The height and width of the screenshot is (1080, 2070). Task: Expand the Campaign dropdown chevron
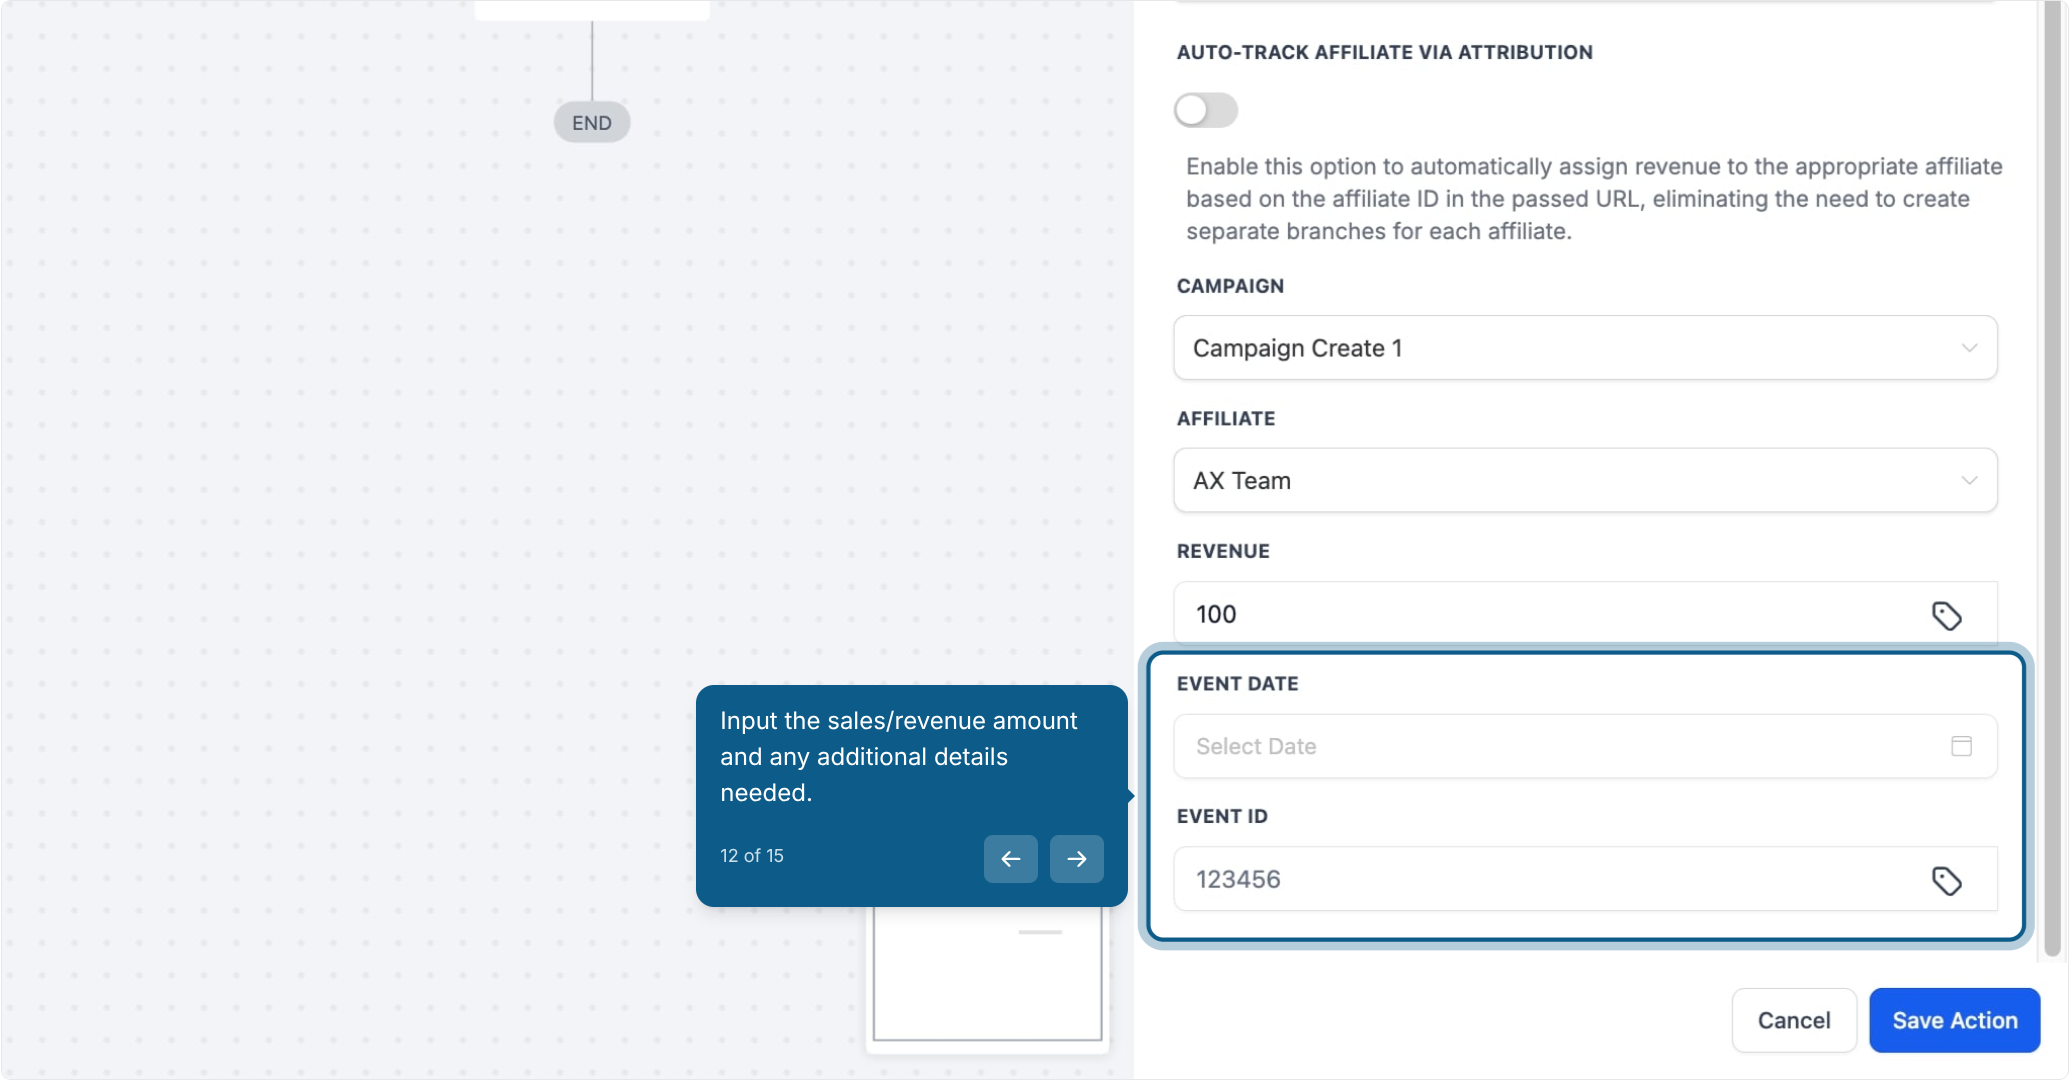point(1968,348)
